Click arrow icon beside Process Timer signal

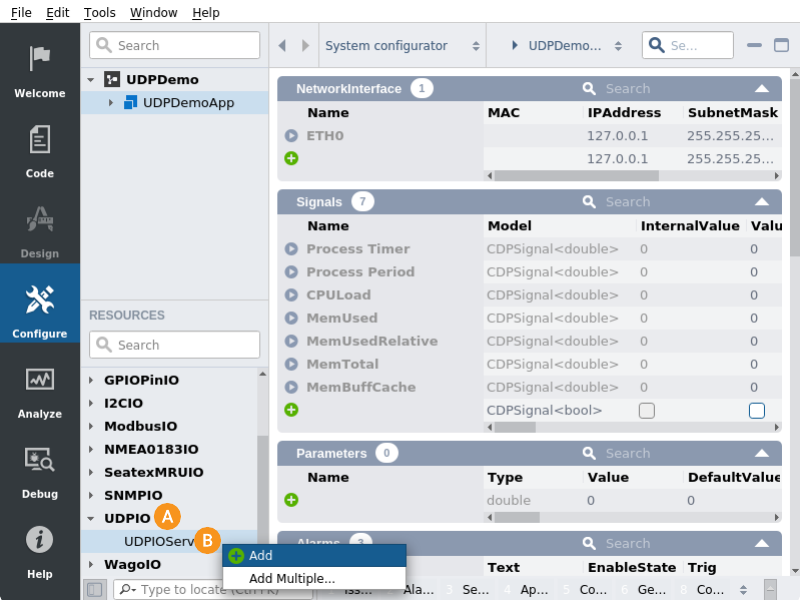[291, 249]
